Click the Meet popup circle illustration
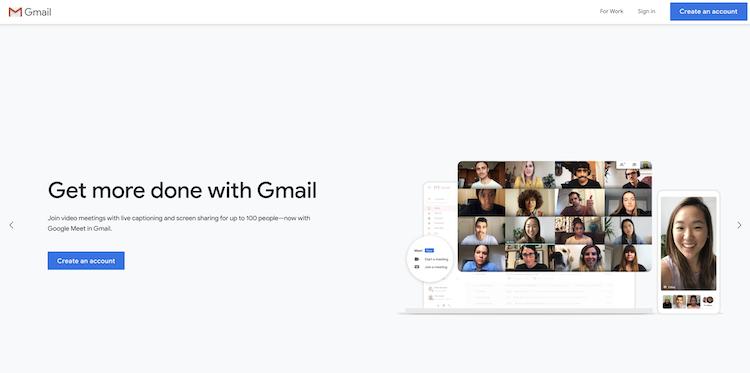 (430, 259)
